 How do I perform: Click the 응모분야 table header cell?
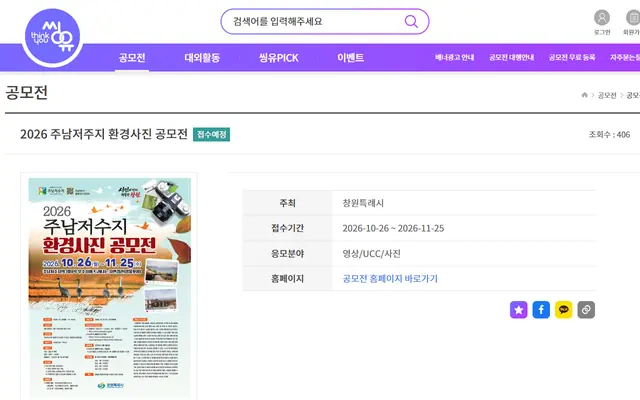[287, 253]
